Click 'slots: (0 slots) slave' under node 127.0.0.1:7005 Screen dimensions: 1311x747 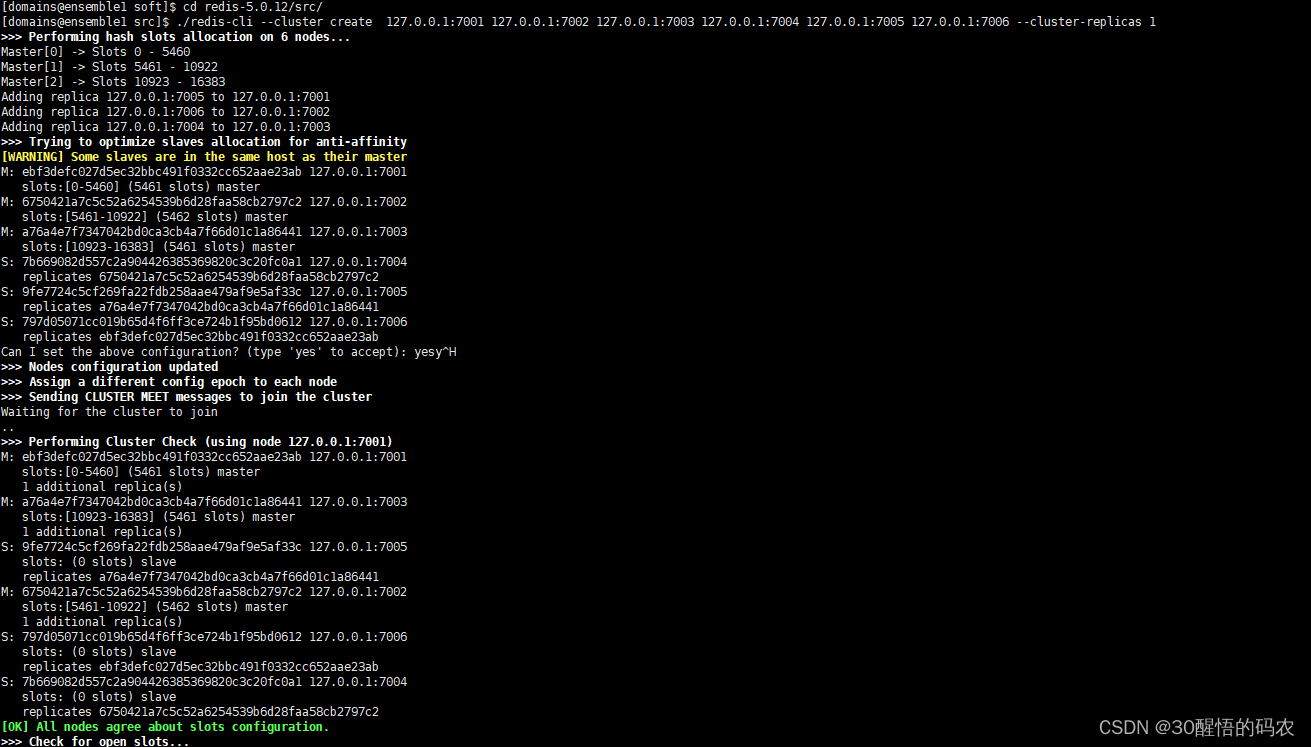pos(99,562)
